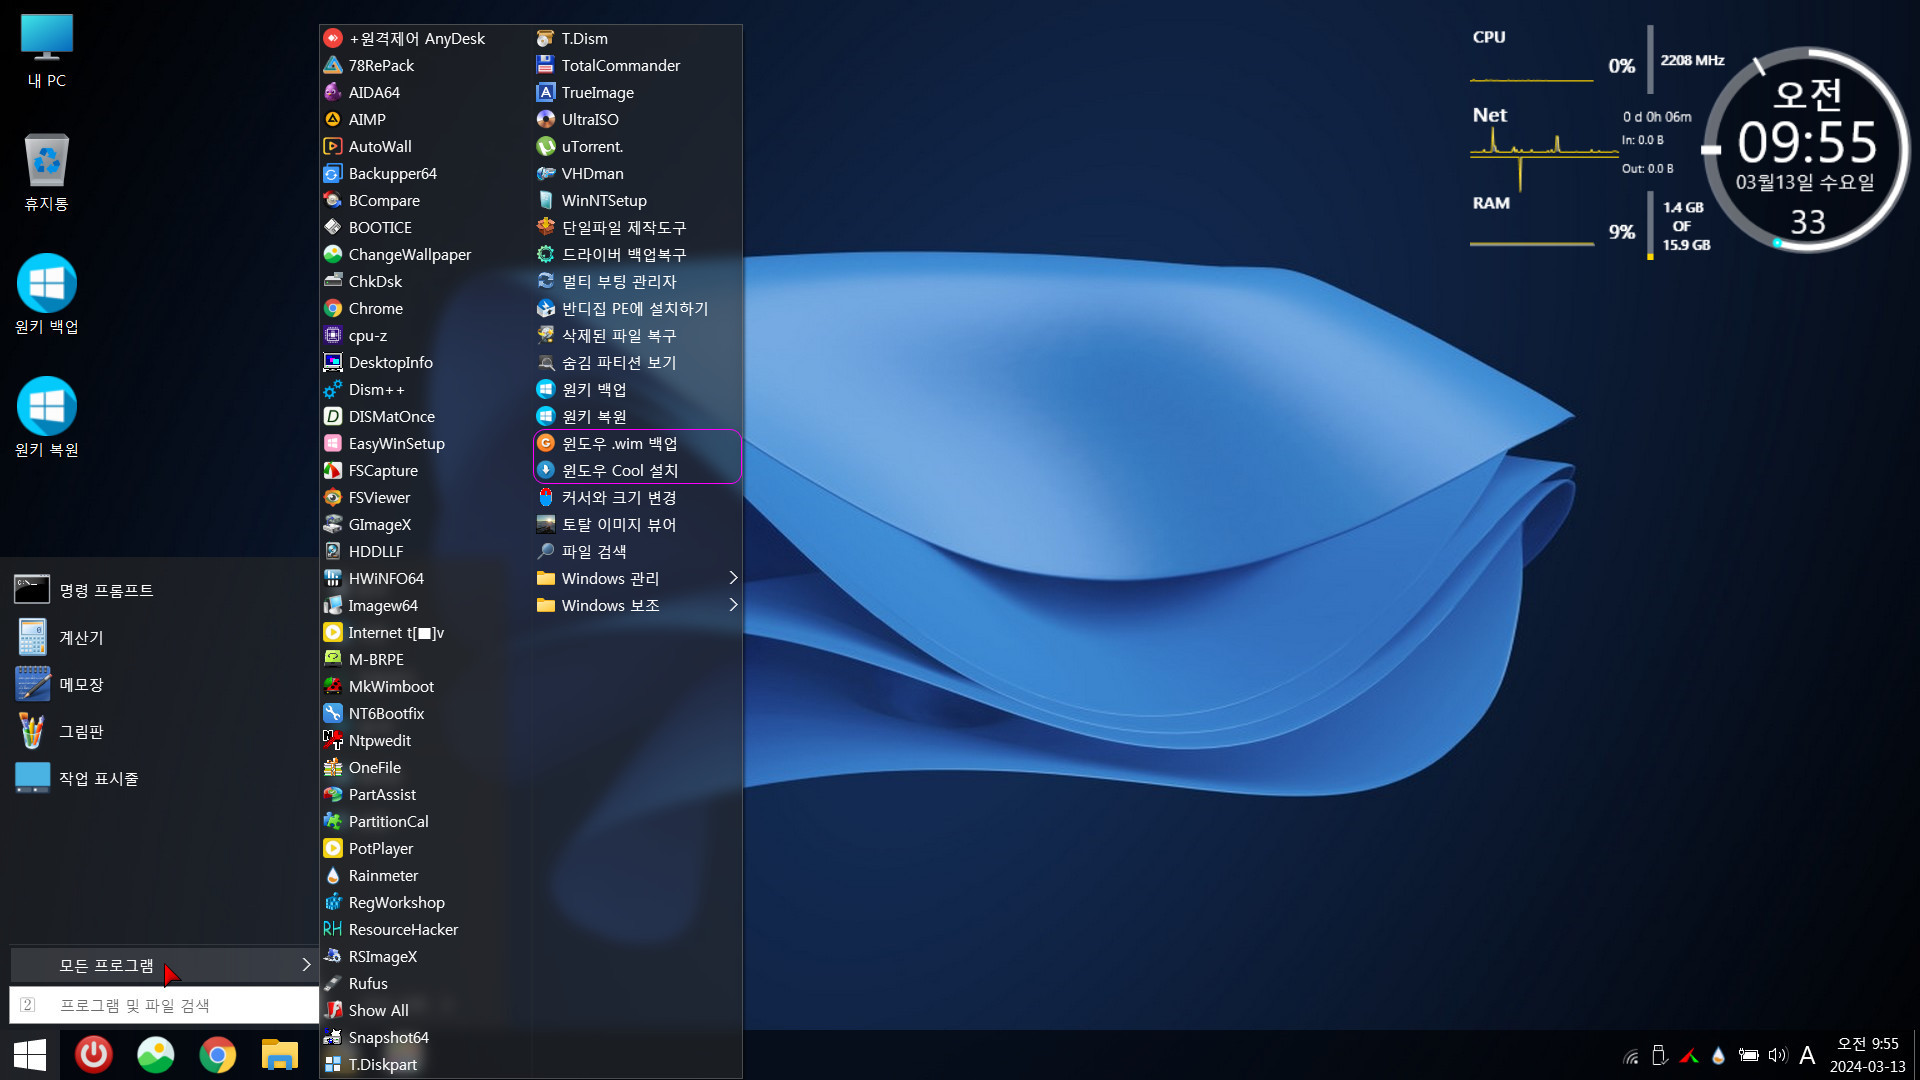Expand the Windows 보조 submenu arrow

pos(733,605)
